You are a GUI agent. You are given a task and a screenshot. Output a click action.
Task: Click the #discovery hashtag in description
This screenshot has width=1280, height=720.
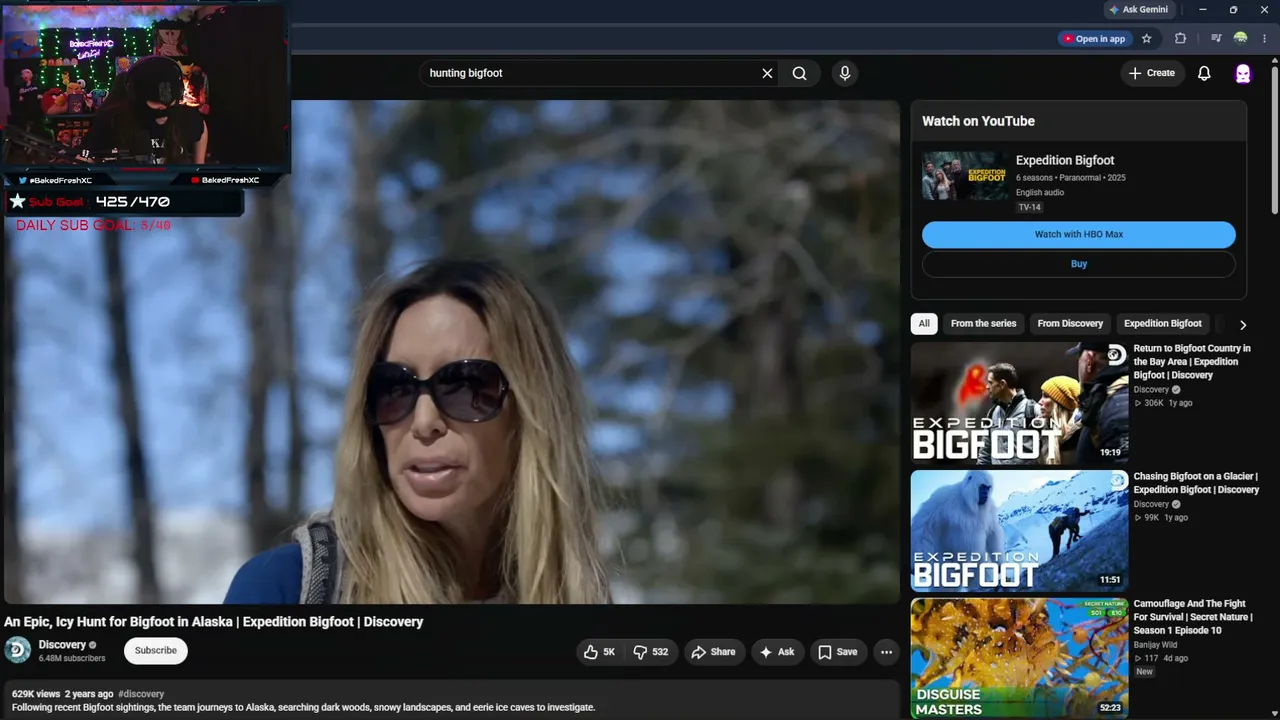[x=141, y=694]
